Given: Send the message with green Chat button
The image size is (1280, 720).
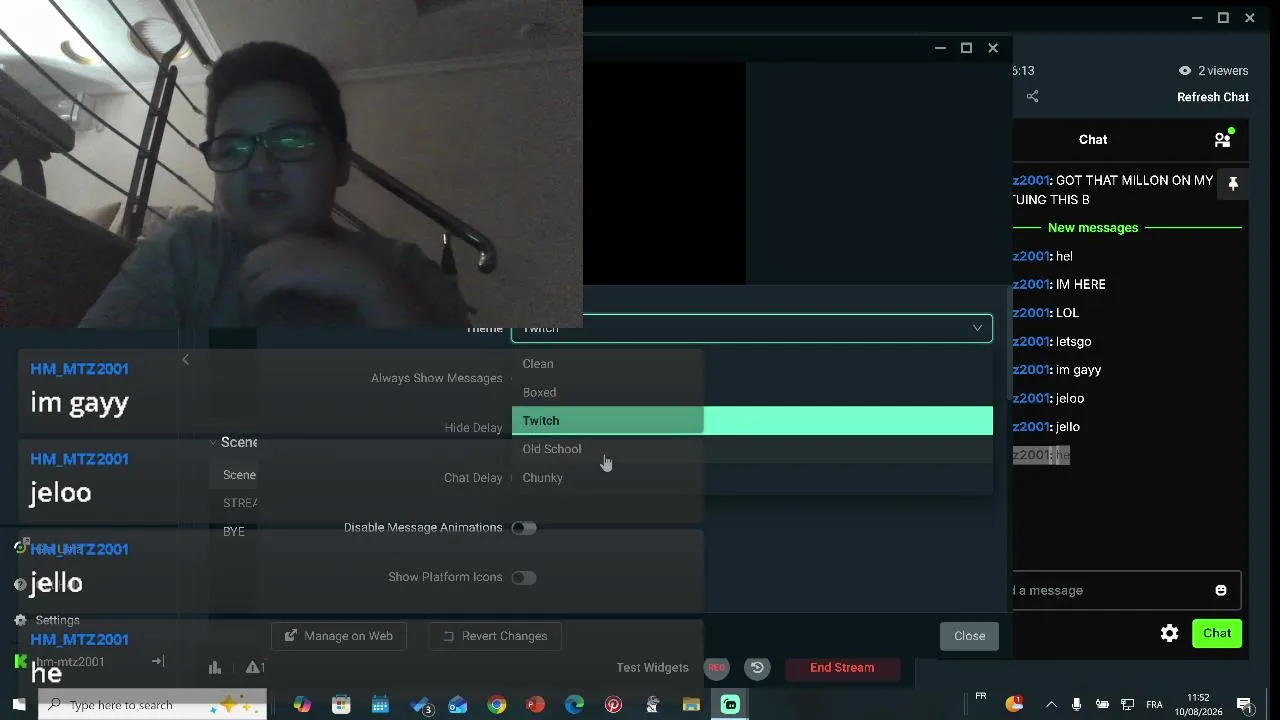Looking at the screenshot, I should [x=1217, y=633].
